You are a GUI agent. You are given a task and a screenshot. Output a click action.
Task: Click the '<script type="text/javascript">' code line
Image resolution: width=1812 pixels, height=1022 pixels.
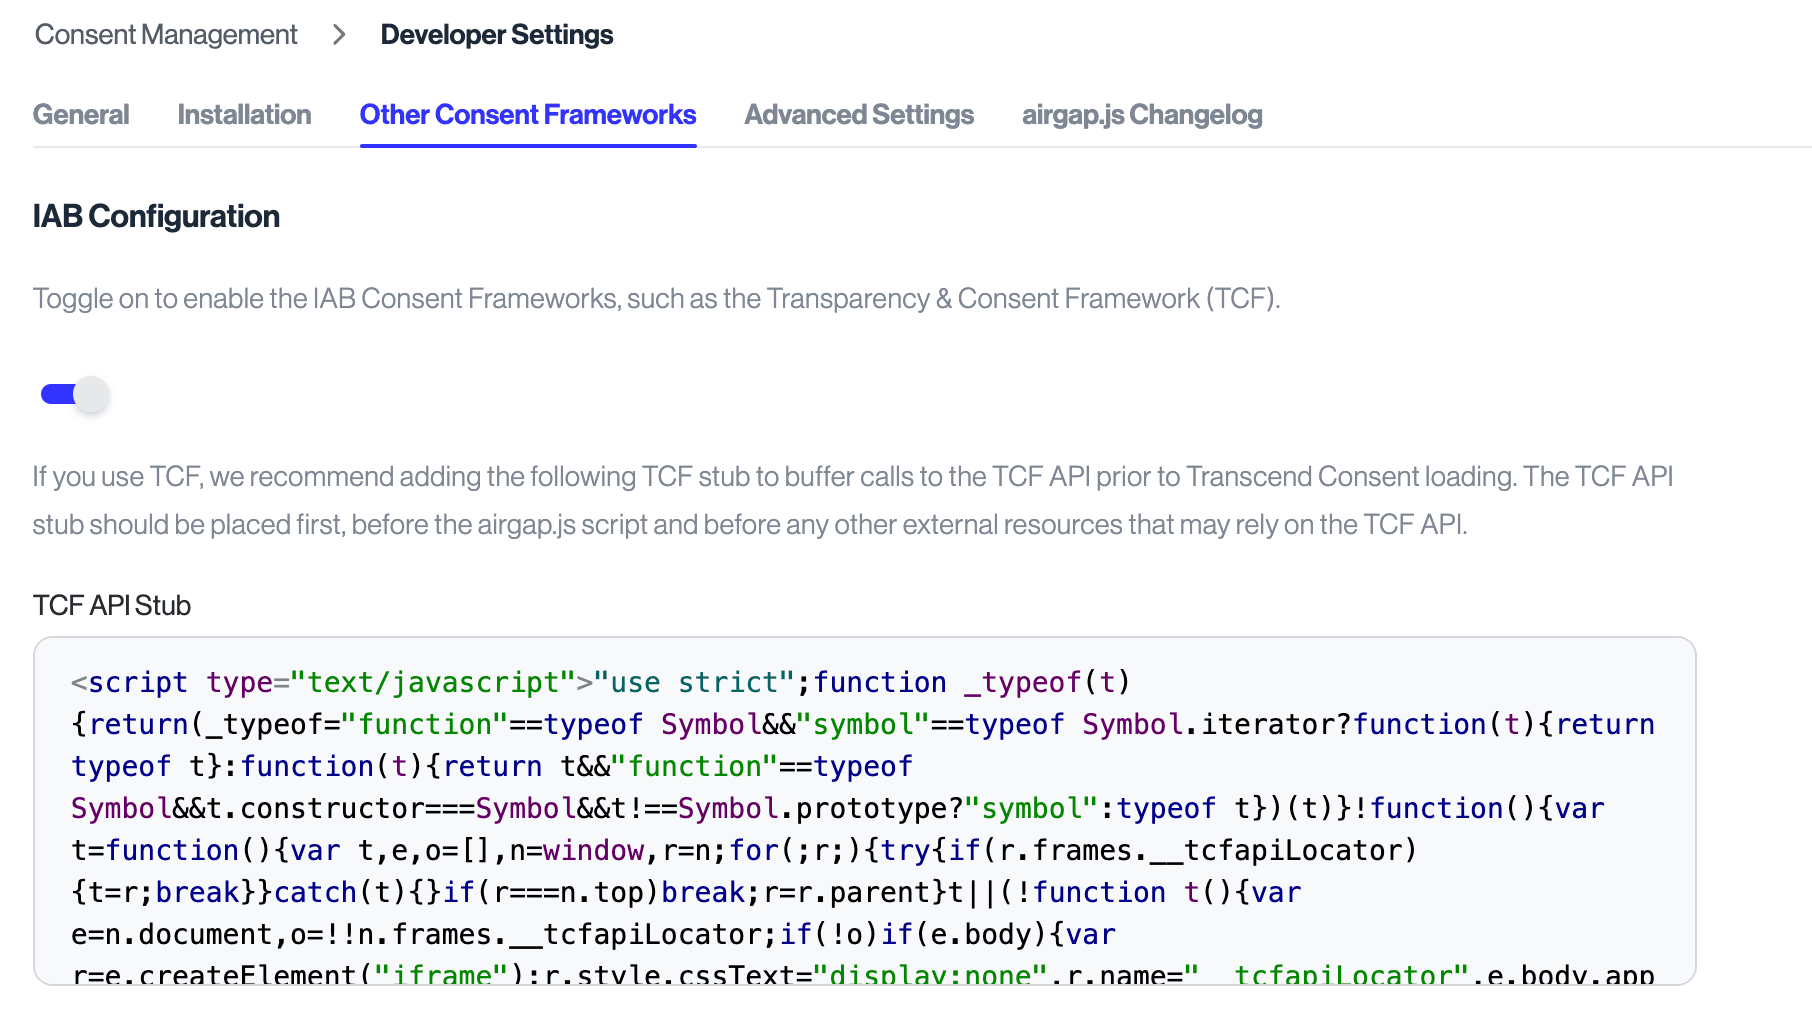[x=600, y=682]
